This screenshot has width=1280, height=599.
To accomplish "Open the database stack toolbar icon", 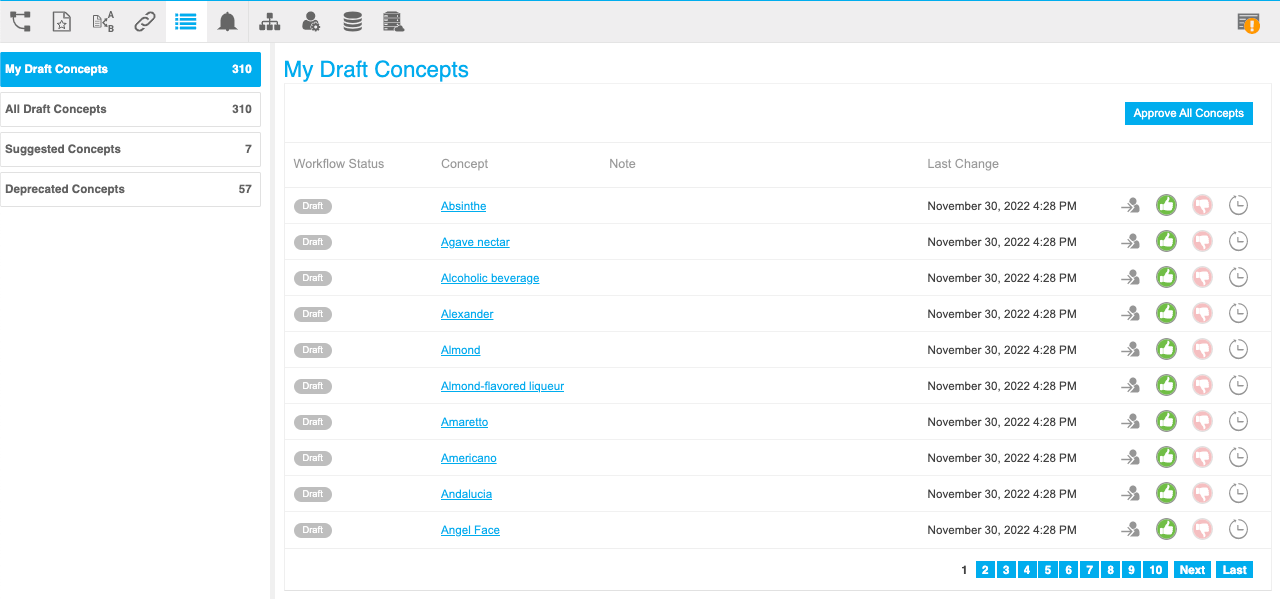I will click(352, 20).
